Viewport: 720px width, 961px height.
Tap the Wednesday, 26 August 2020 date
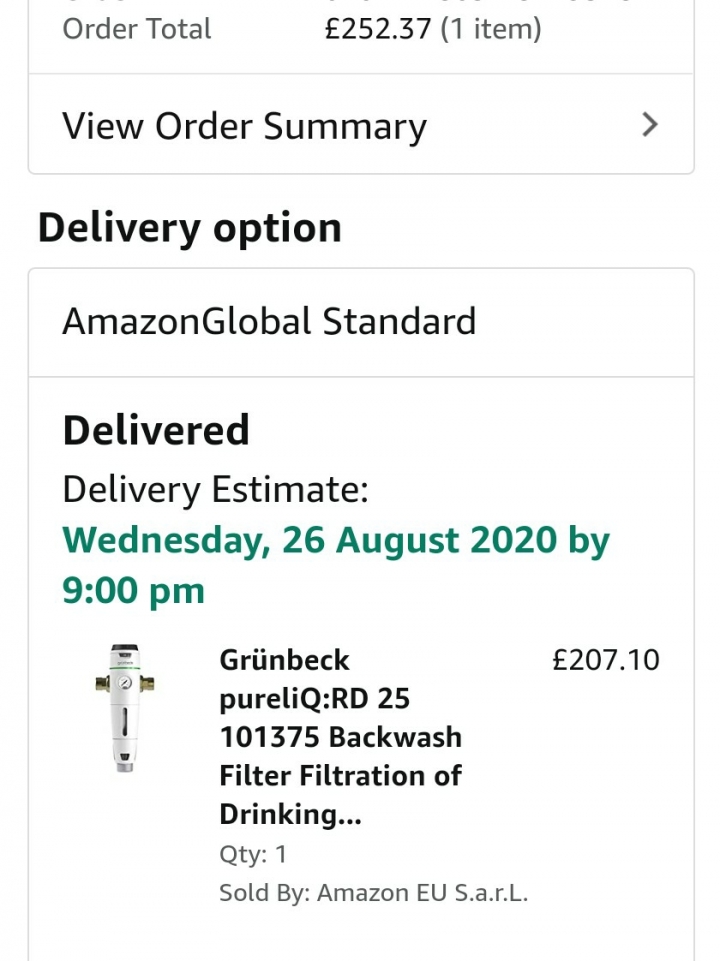coord(311,541)
